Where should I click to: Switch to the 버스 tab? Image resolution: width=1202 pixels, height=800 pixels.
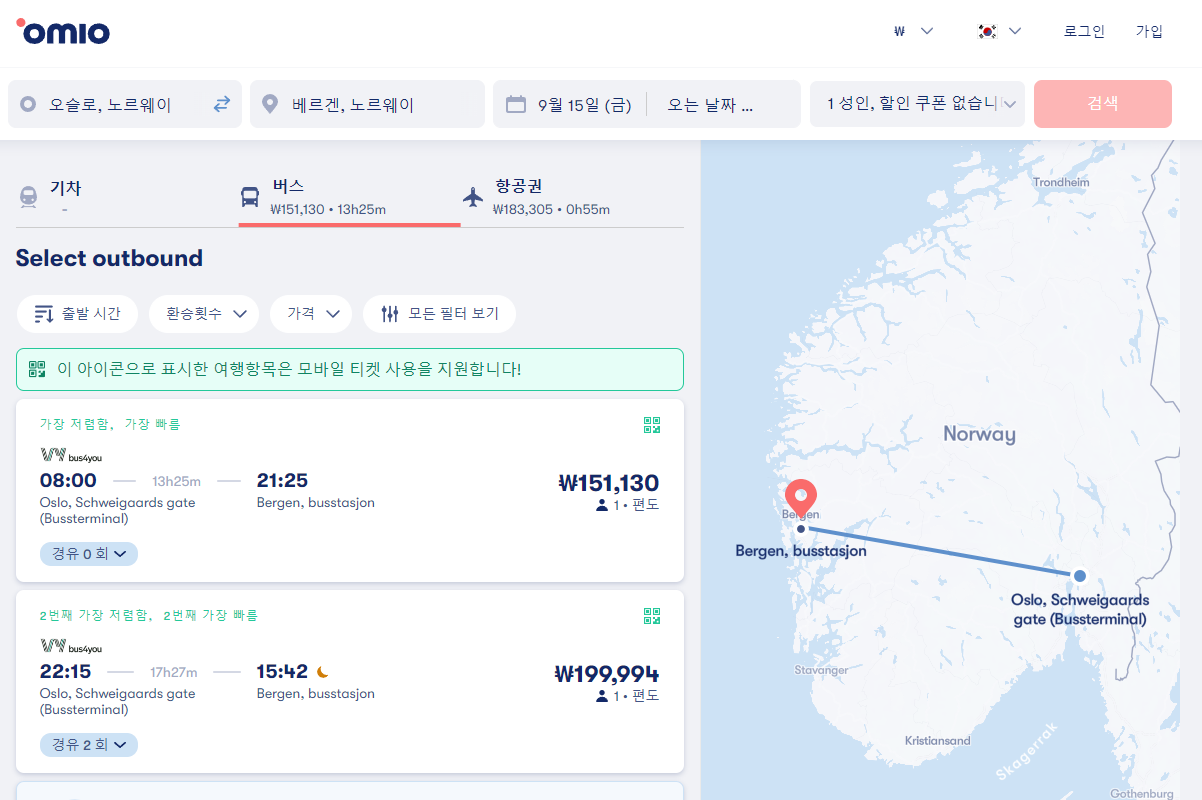pyautogui.click(x=349, y=196)
